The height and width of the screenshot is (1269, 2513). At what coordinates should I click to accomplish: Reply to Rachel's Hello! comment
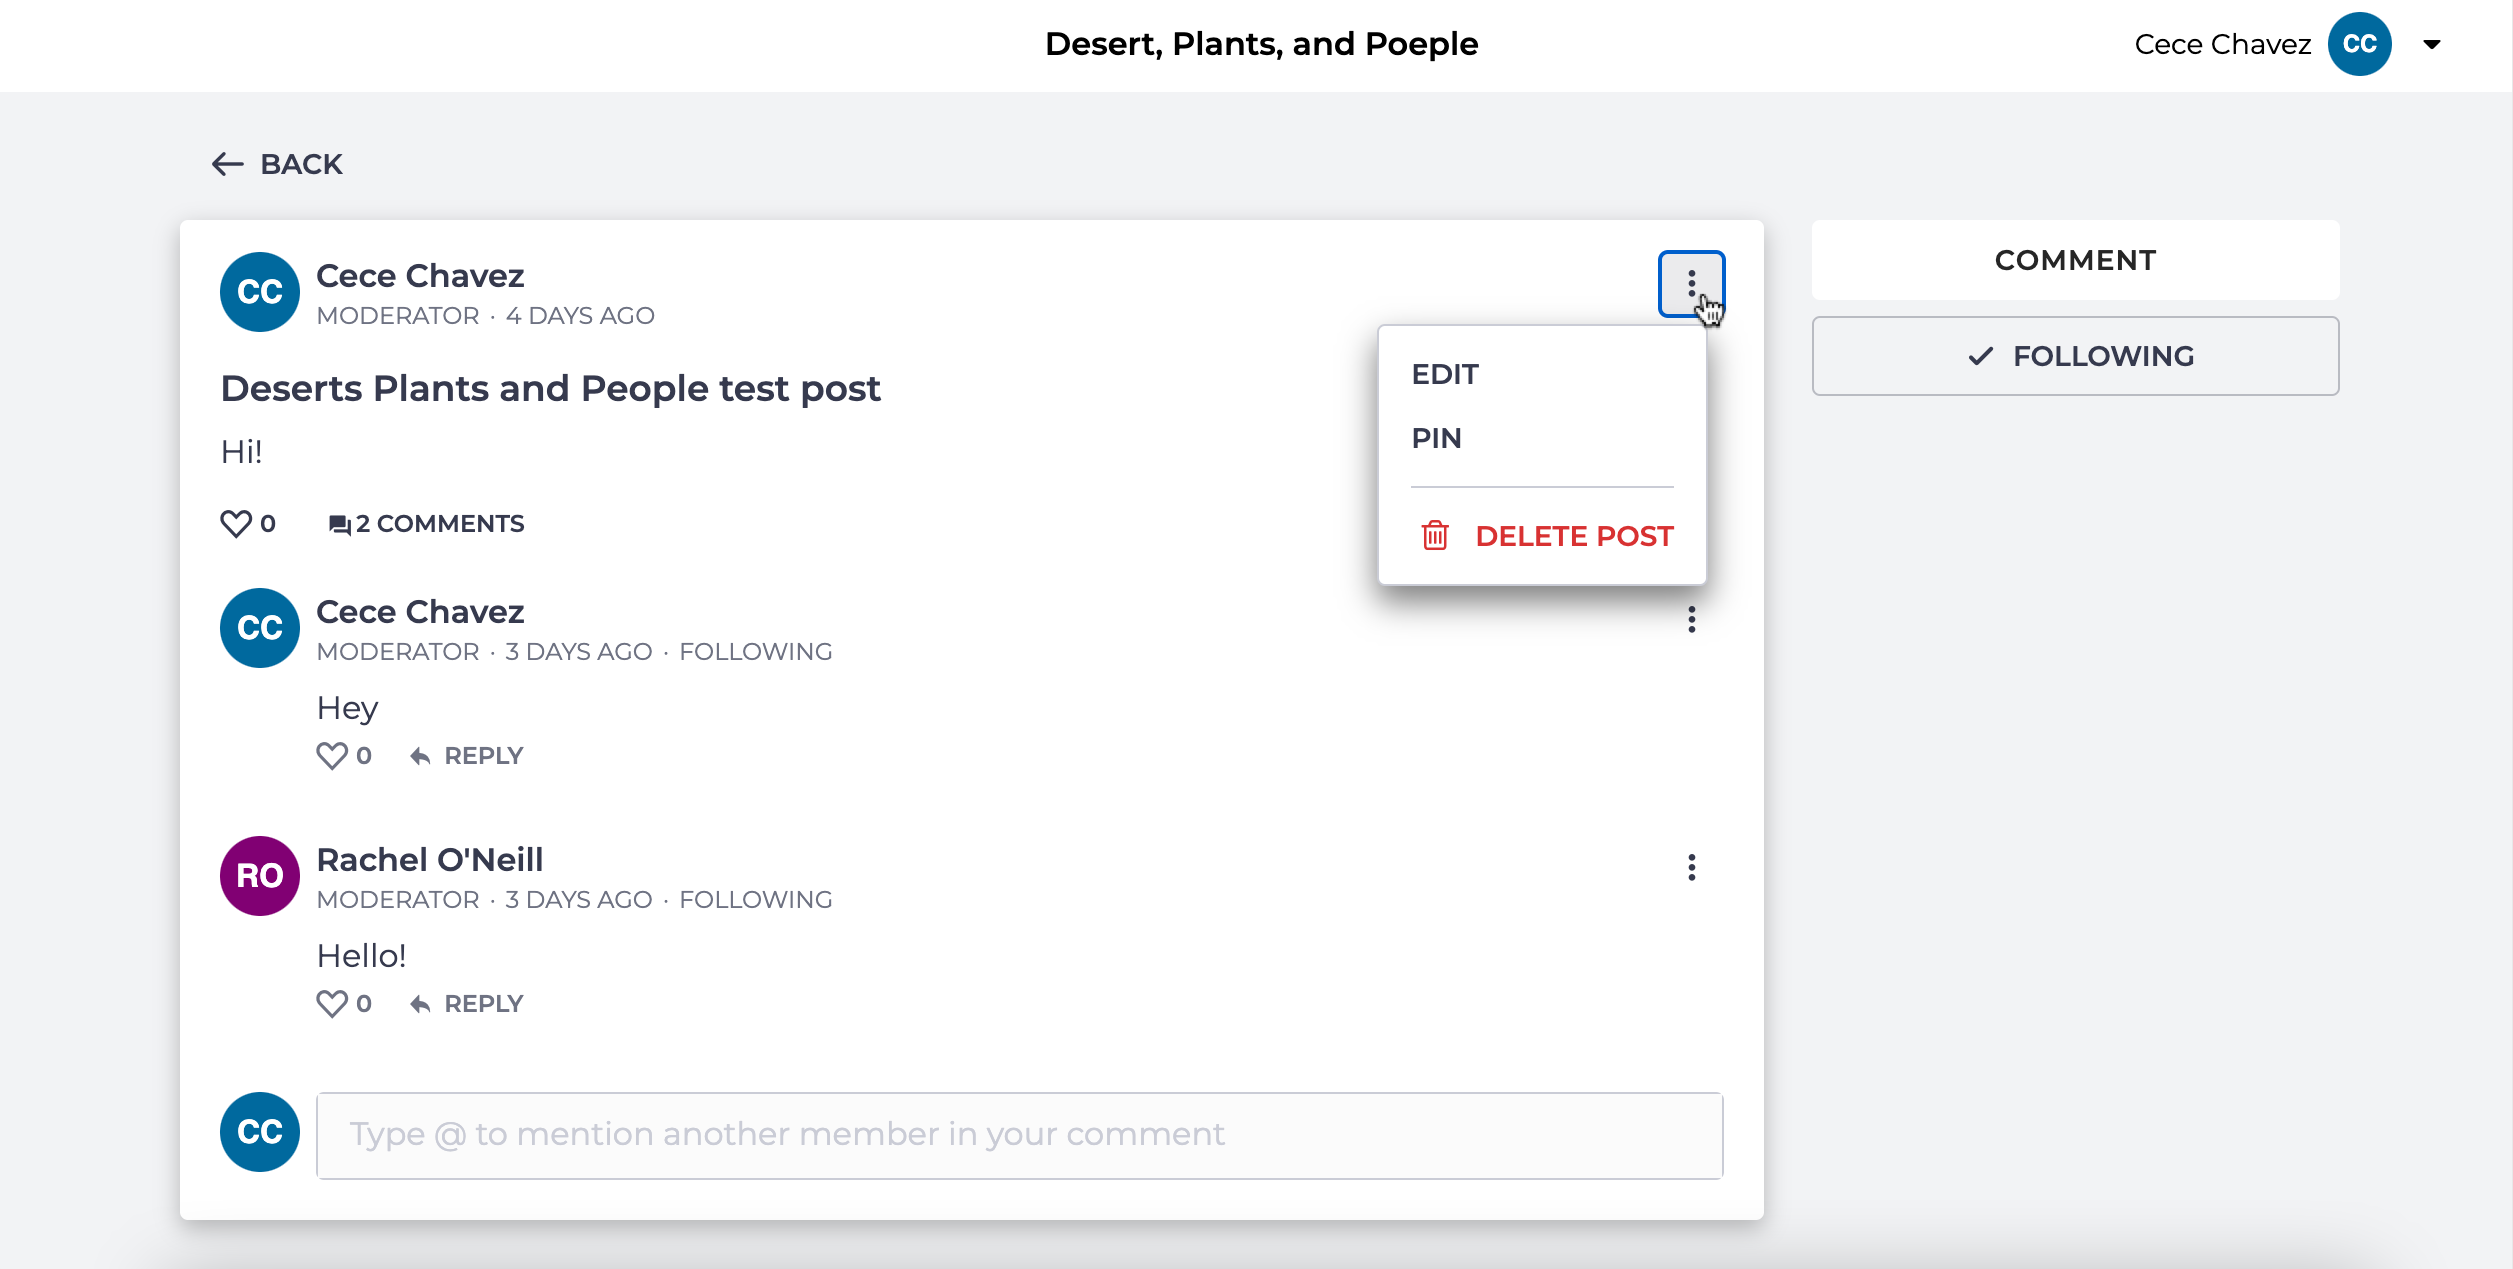[x=467, y=1004]
